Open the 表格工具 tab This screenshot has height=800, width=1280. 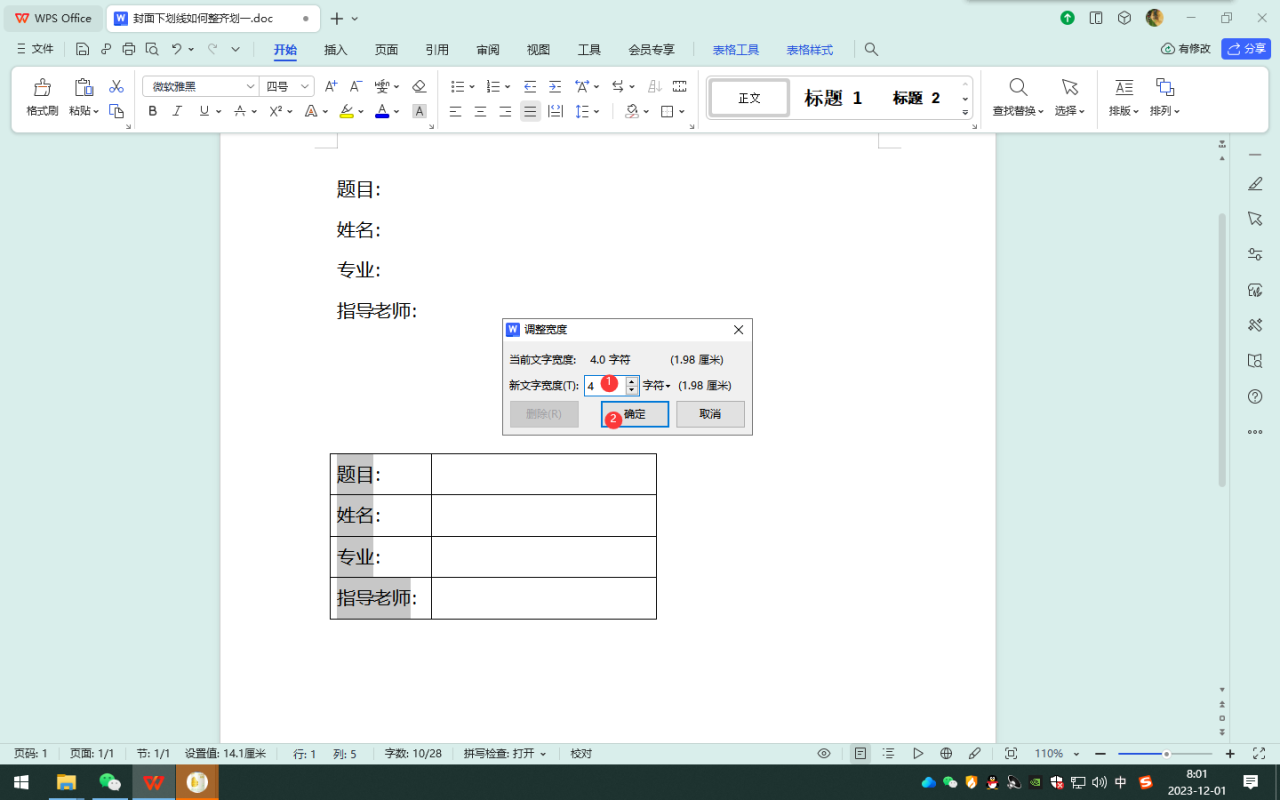(736, 49)
